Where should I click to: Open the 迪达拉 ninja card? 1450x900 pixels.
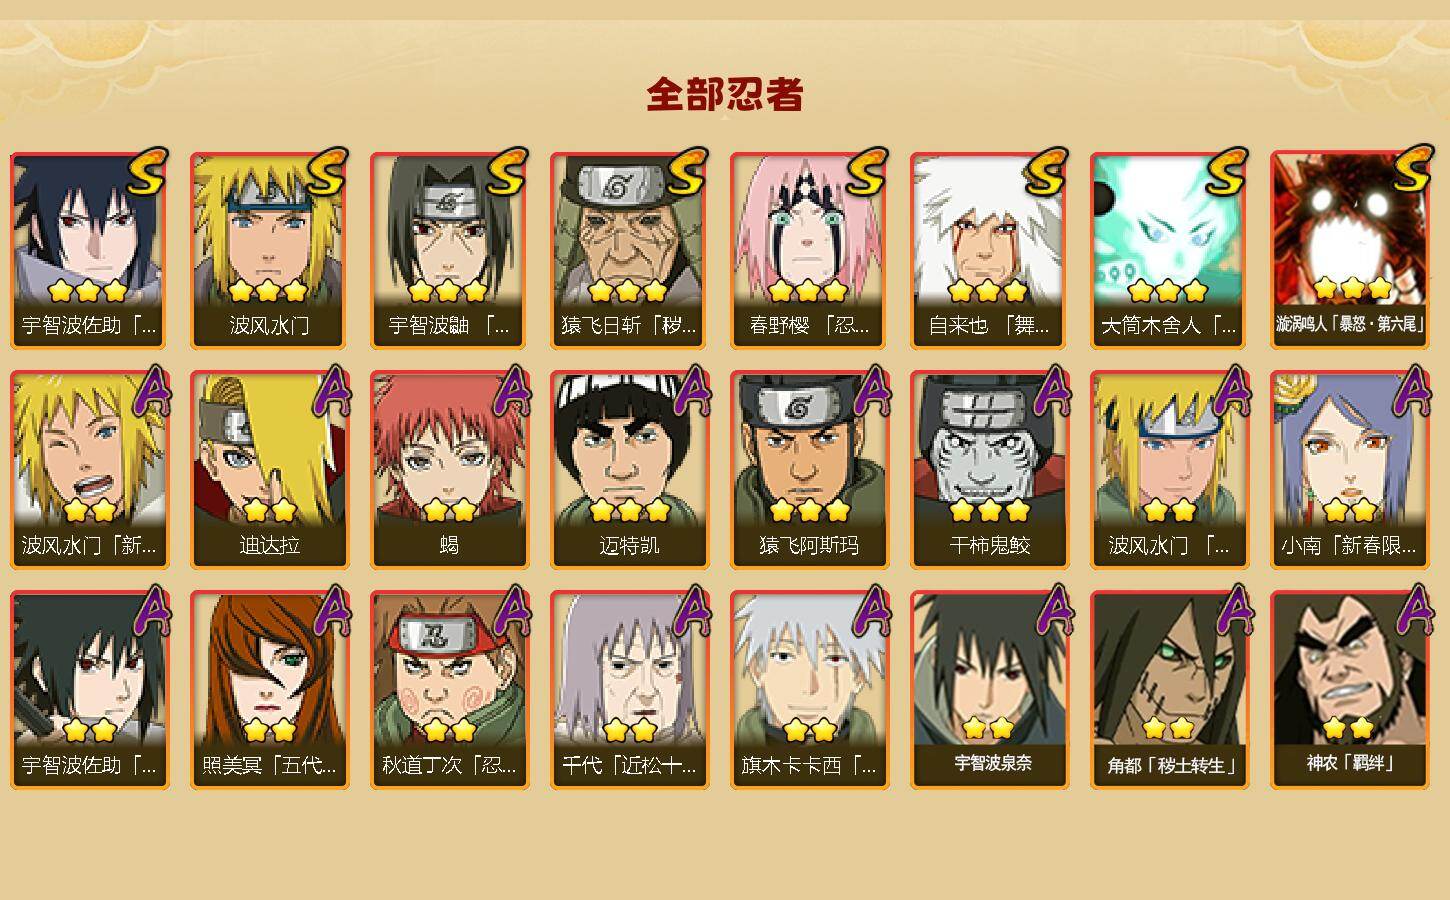click(x=269, y=470)
